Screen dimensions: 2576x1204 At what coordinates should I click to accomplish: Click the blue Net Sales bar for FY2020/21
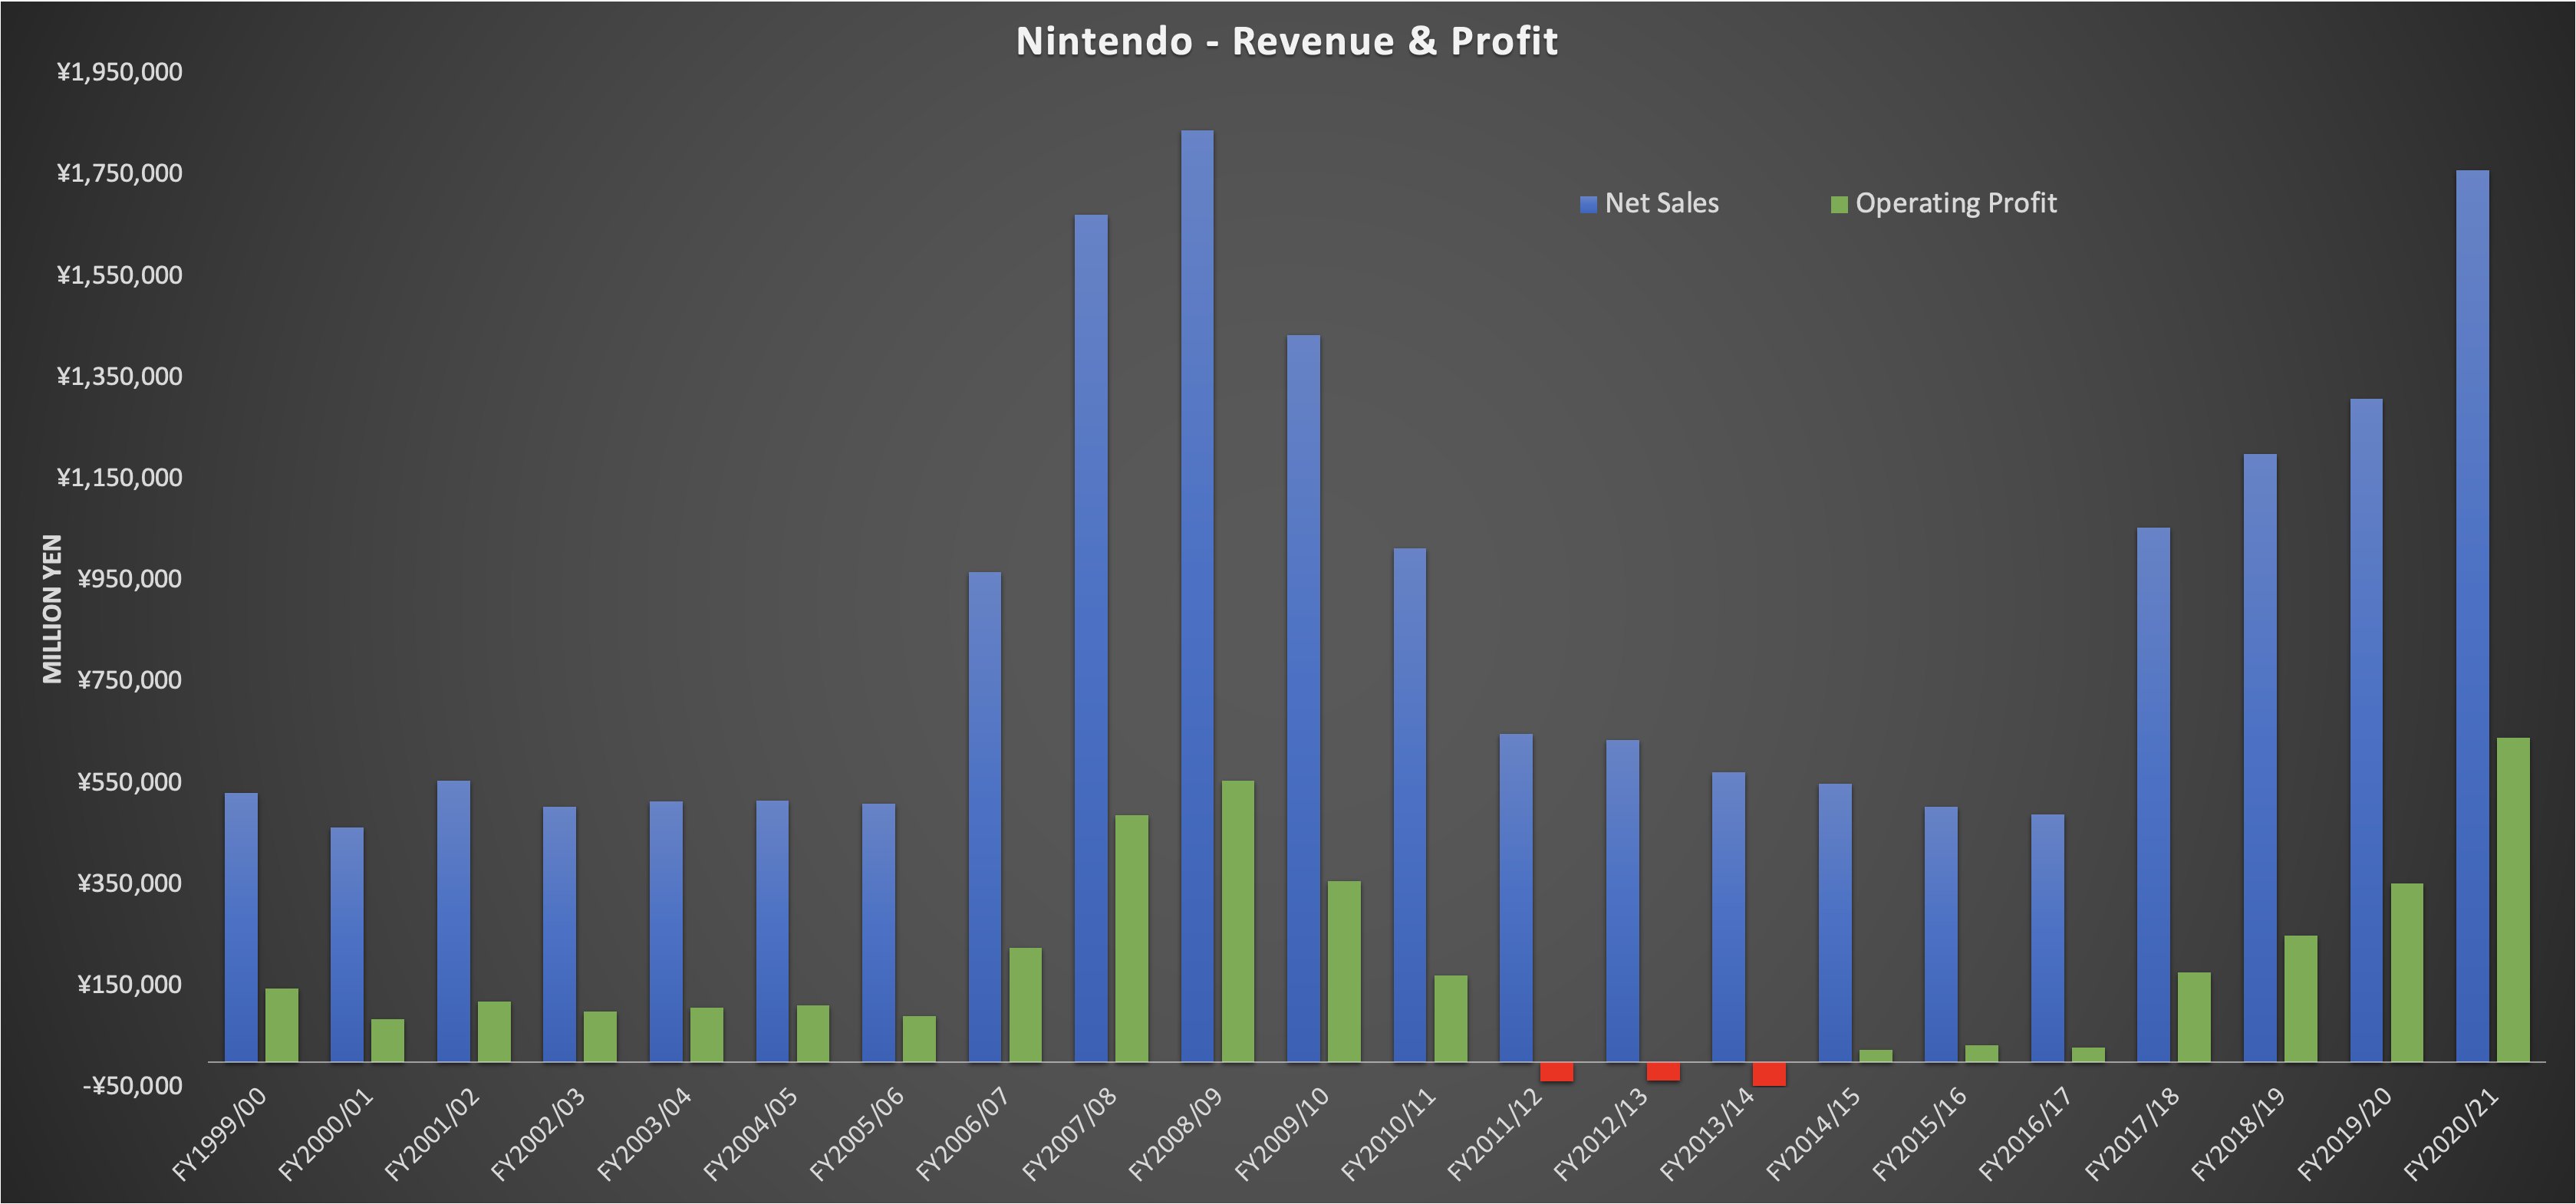click(2472, 616)
